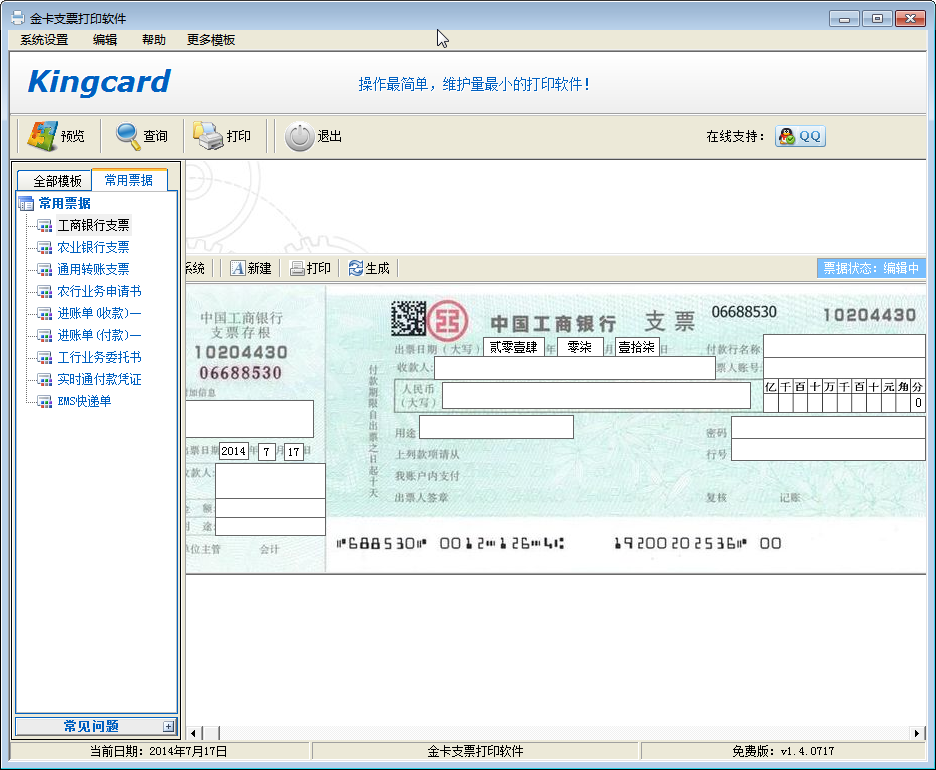
Task: Click the 新建 button in cheque toolbar
Action: (x=251, y=269)
